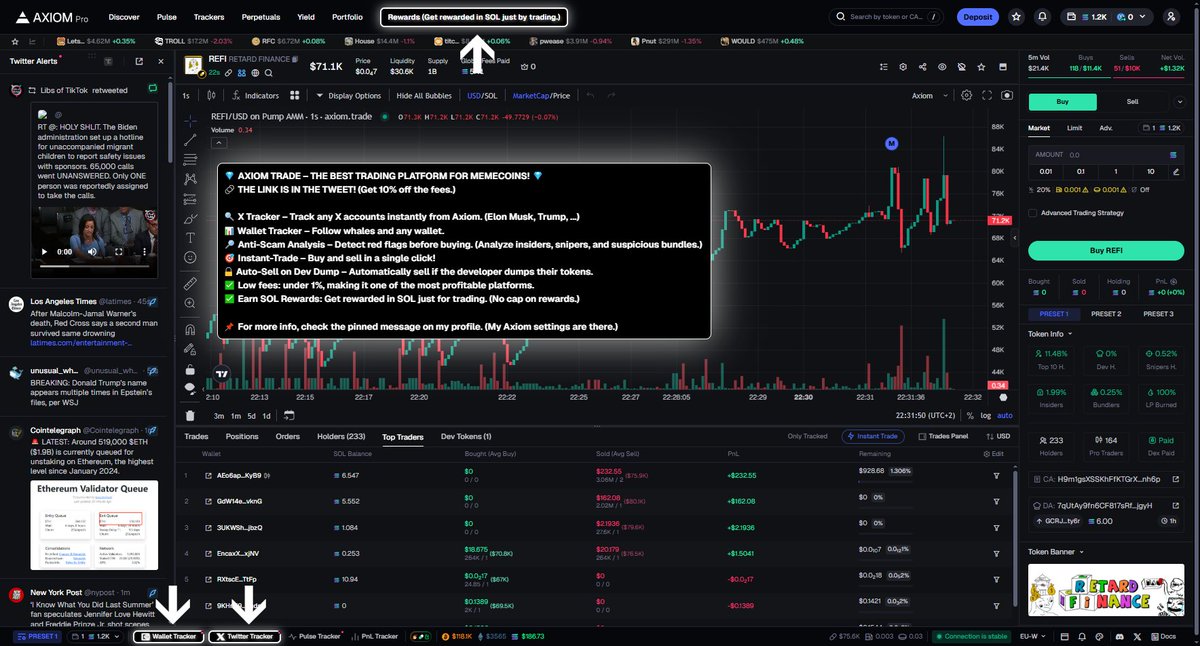Open chart settings gear icon
1200x646 pixels.
coord(966,95)
